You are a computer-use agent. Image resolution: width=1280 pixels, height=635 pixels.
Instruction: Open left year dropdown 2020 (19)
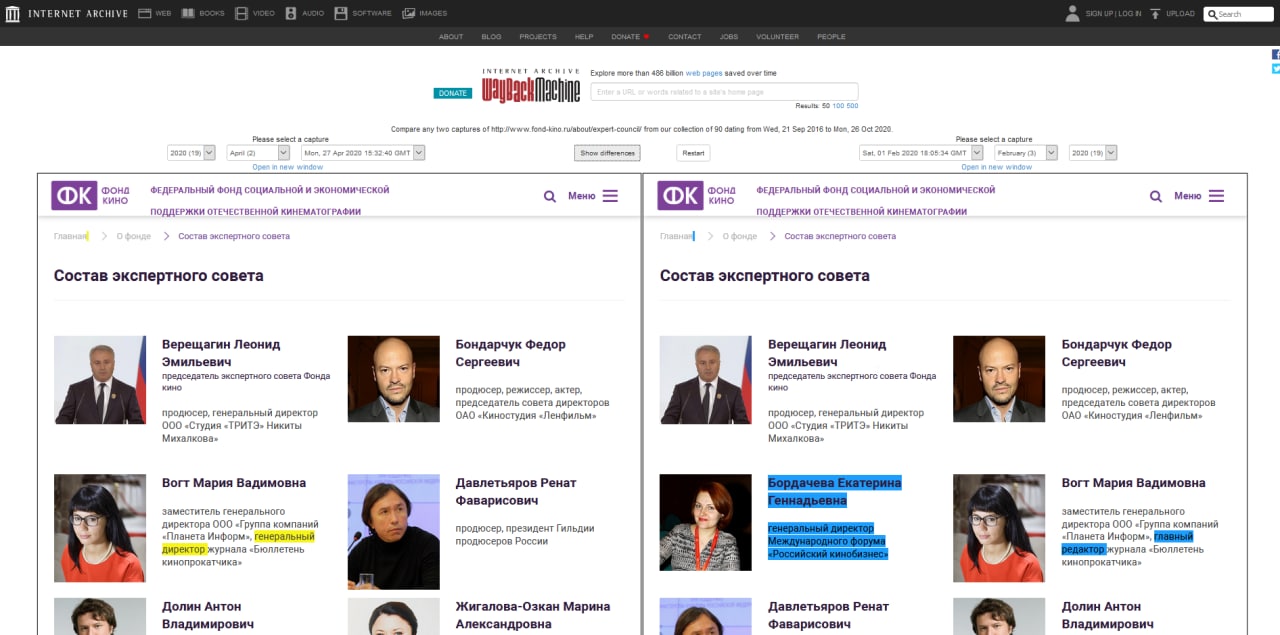[191, 153]
